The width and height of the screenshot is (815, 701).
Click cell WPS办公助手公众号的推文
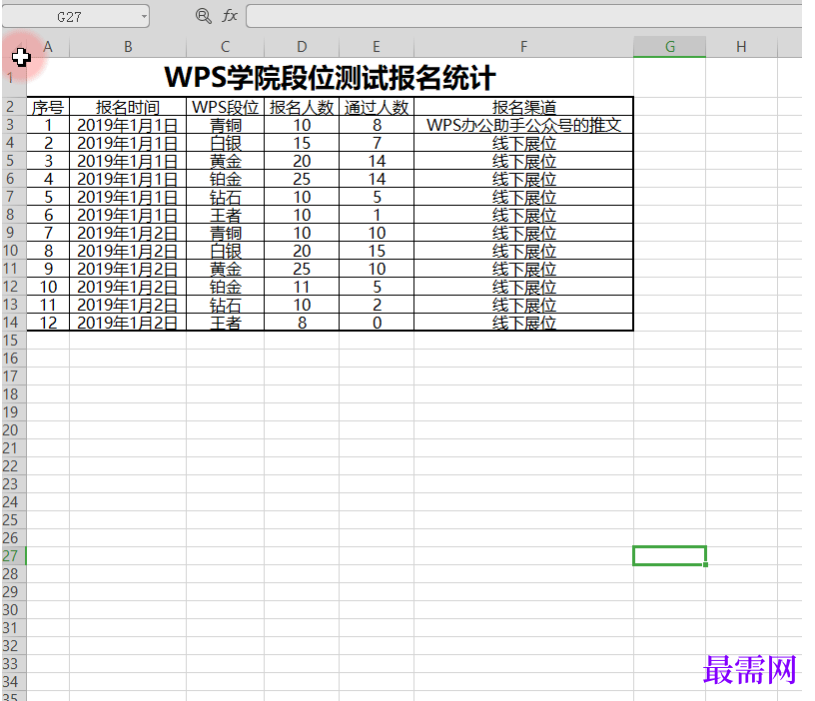523,125
